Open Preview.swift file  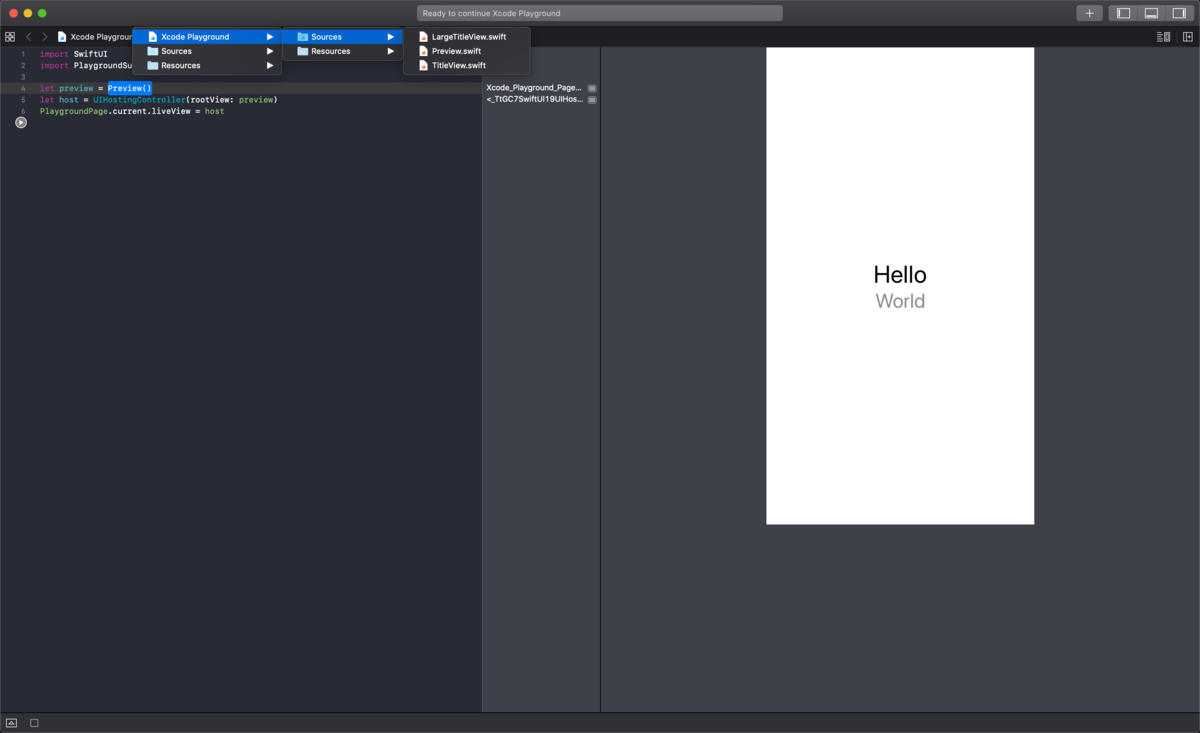(467, 51)
